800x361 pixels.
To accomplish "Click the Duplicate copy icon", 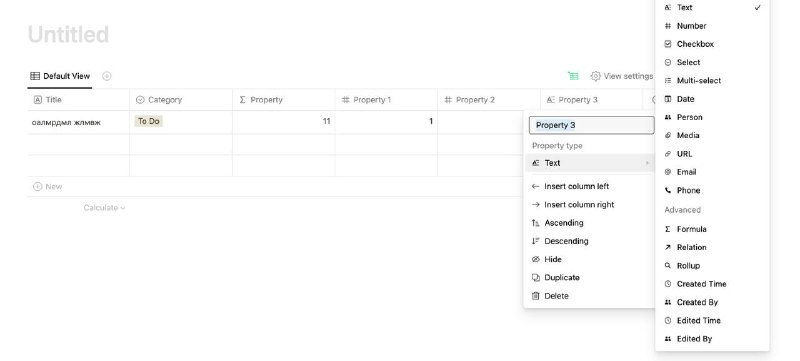I will [x=536, y=277].
